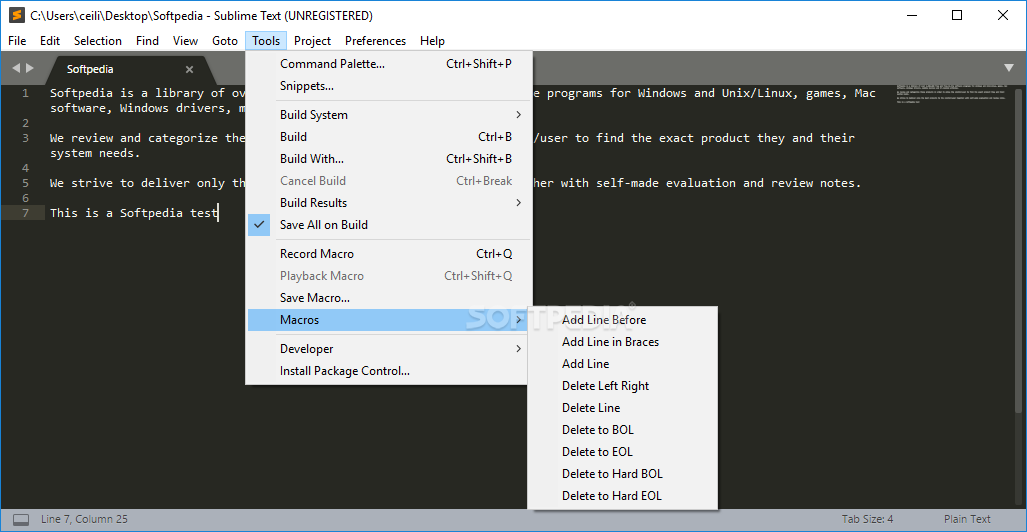Click text "system needs." in editor

coord(95,153)
